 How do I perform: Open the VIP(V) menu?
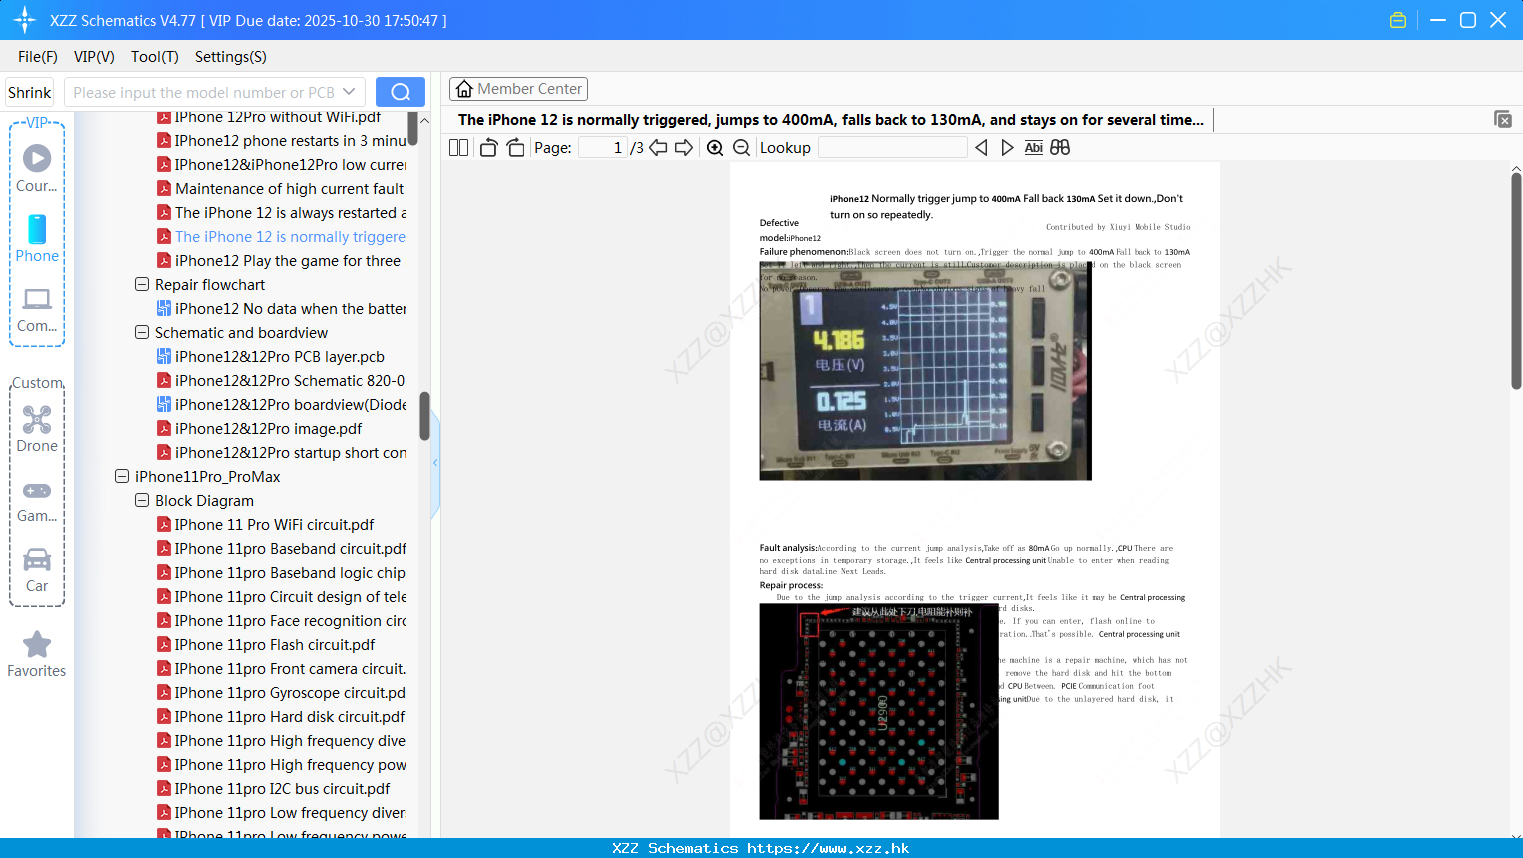[x=94, y=57]
